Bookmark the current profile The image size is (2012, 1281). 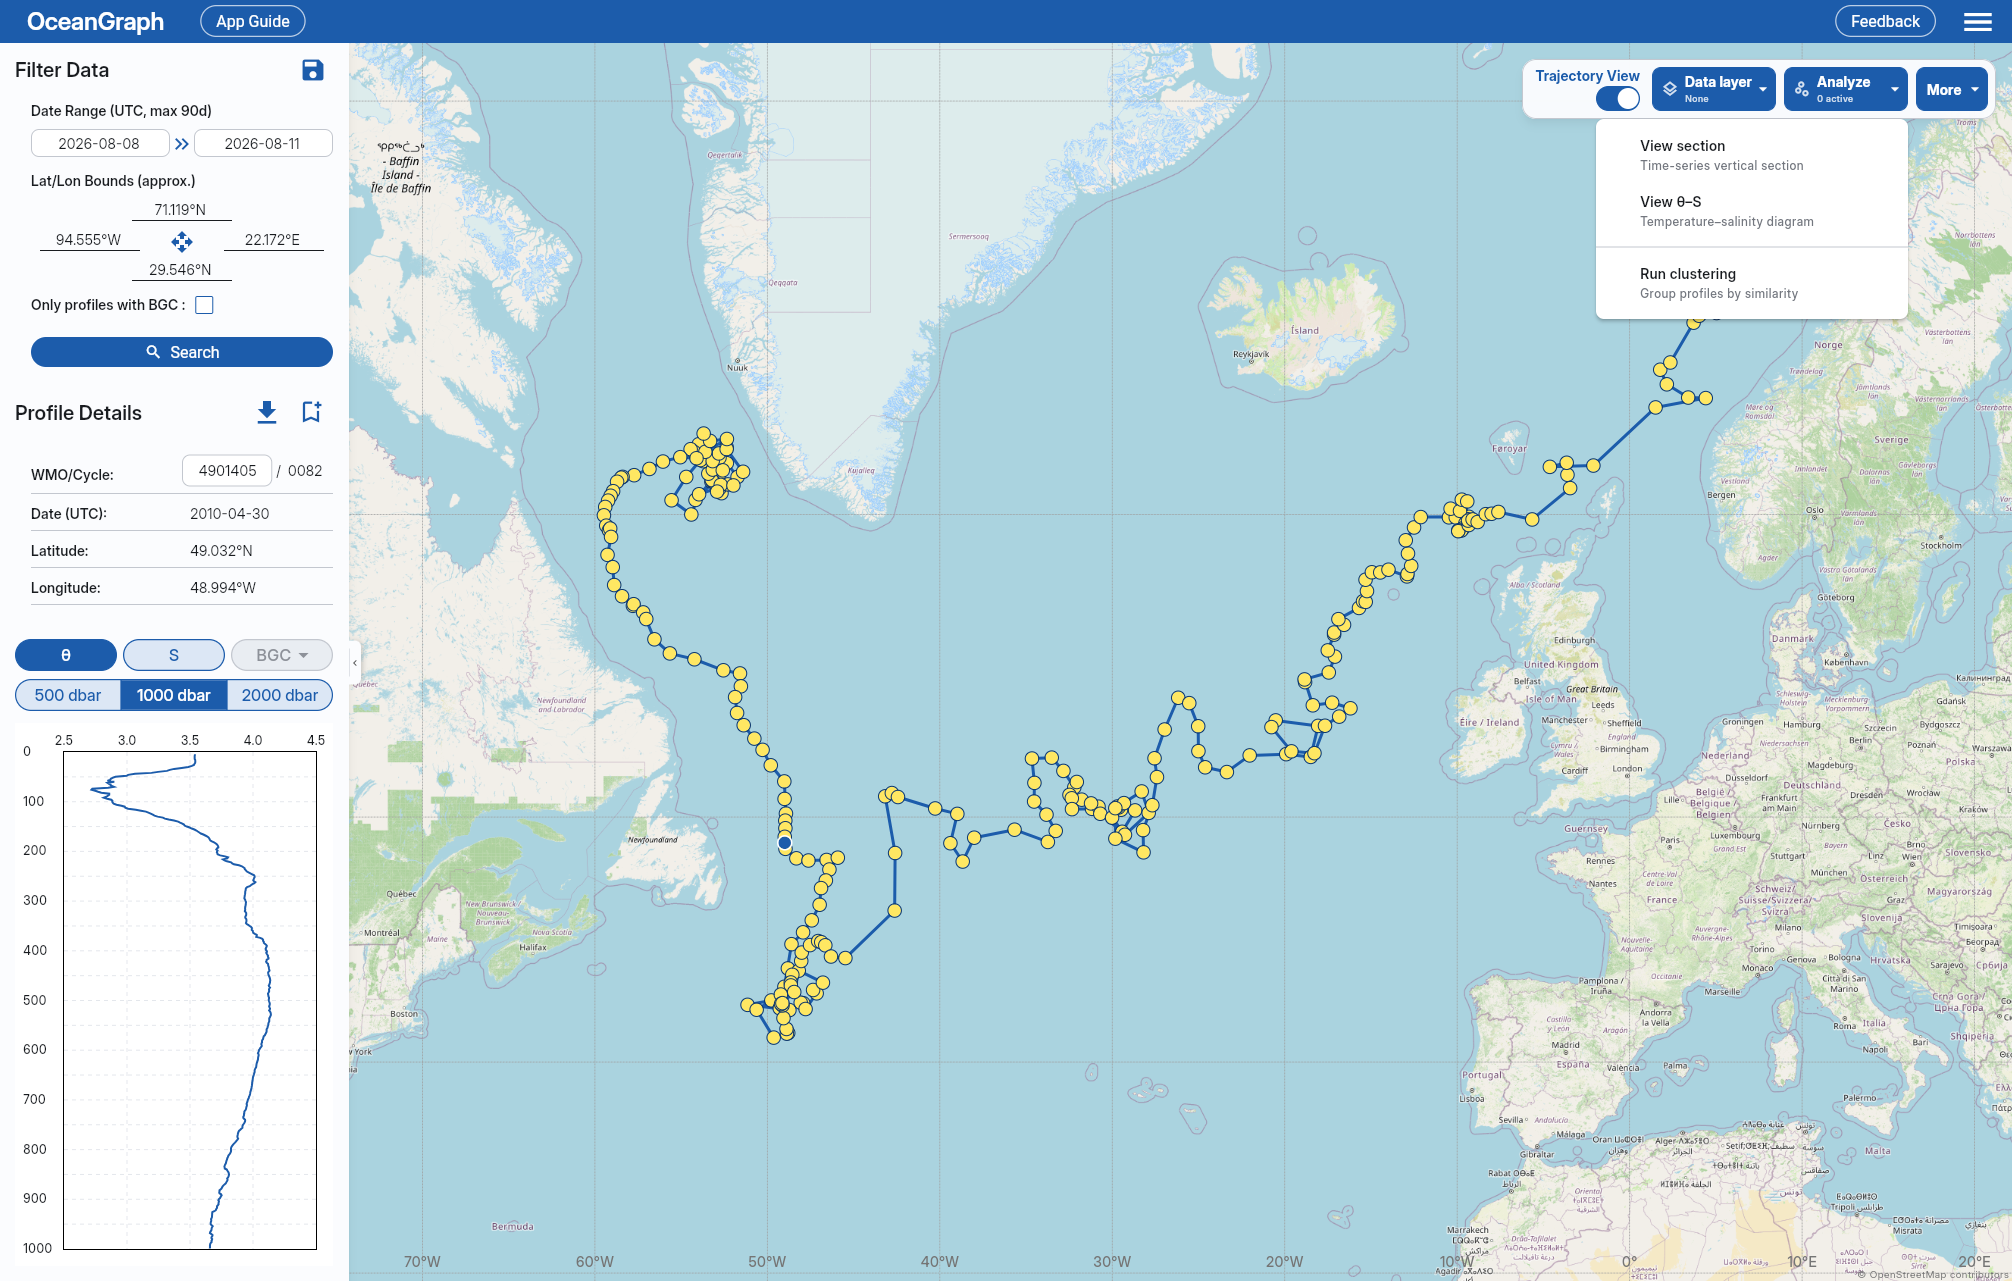(311, 412)
